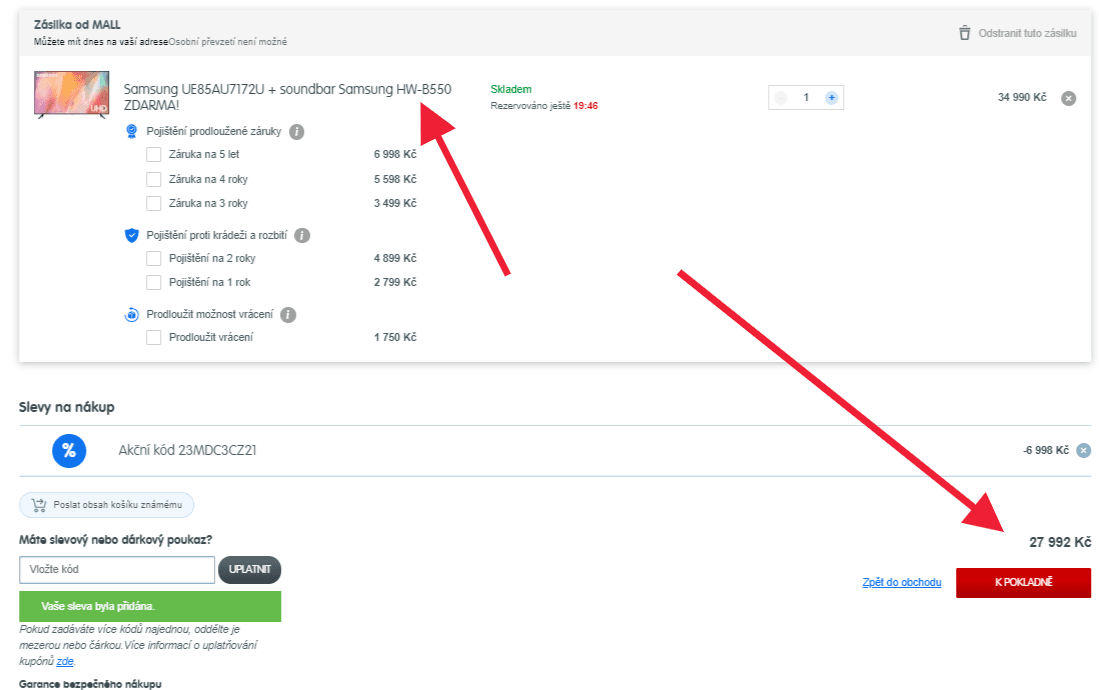Click the 34 990 Kč product price
1099x690 pixels.
coord(1022,97)
